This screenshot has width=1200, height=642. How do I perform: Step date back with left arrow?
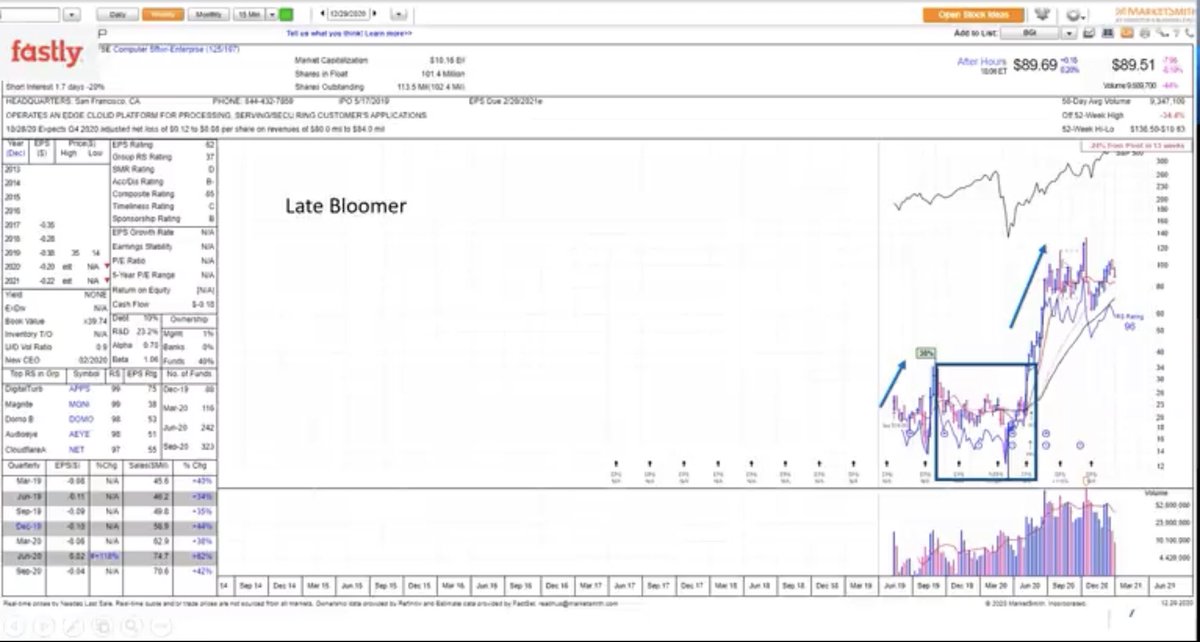pos(322,15)
